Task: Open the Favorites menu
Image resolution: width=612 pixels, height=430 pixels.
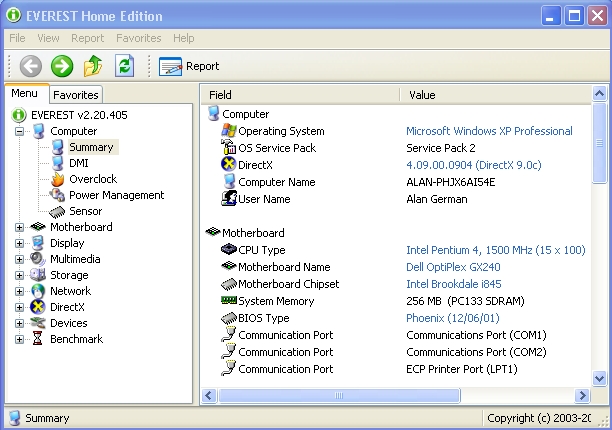Action: 138,38
